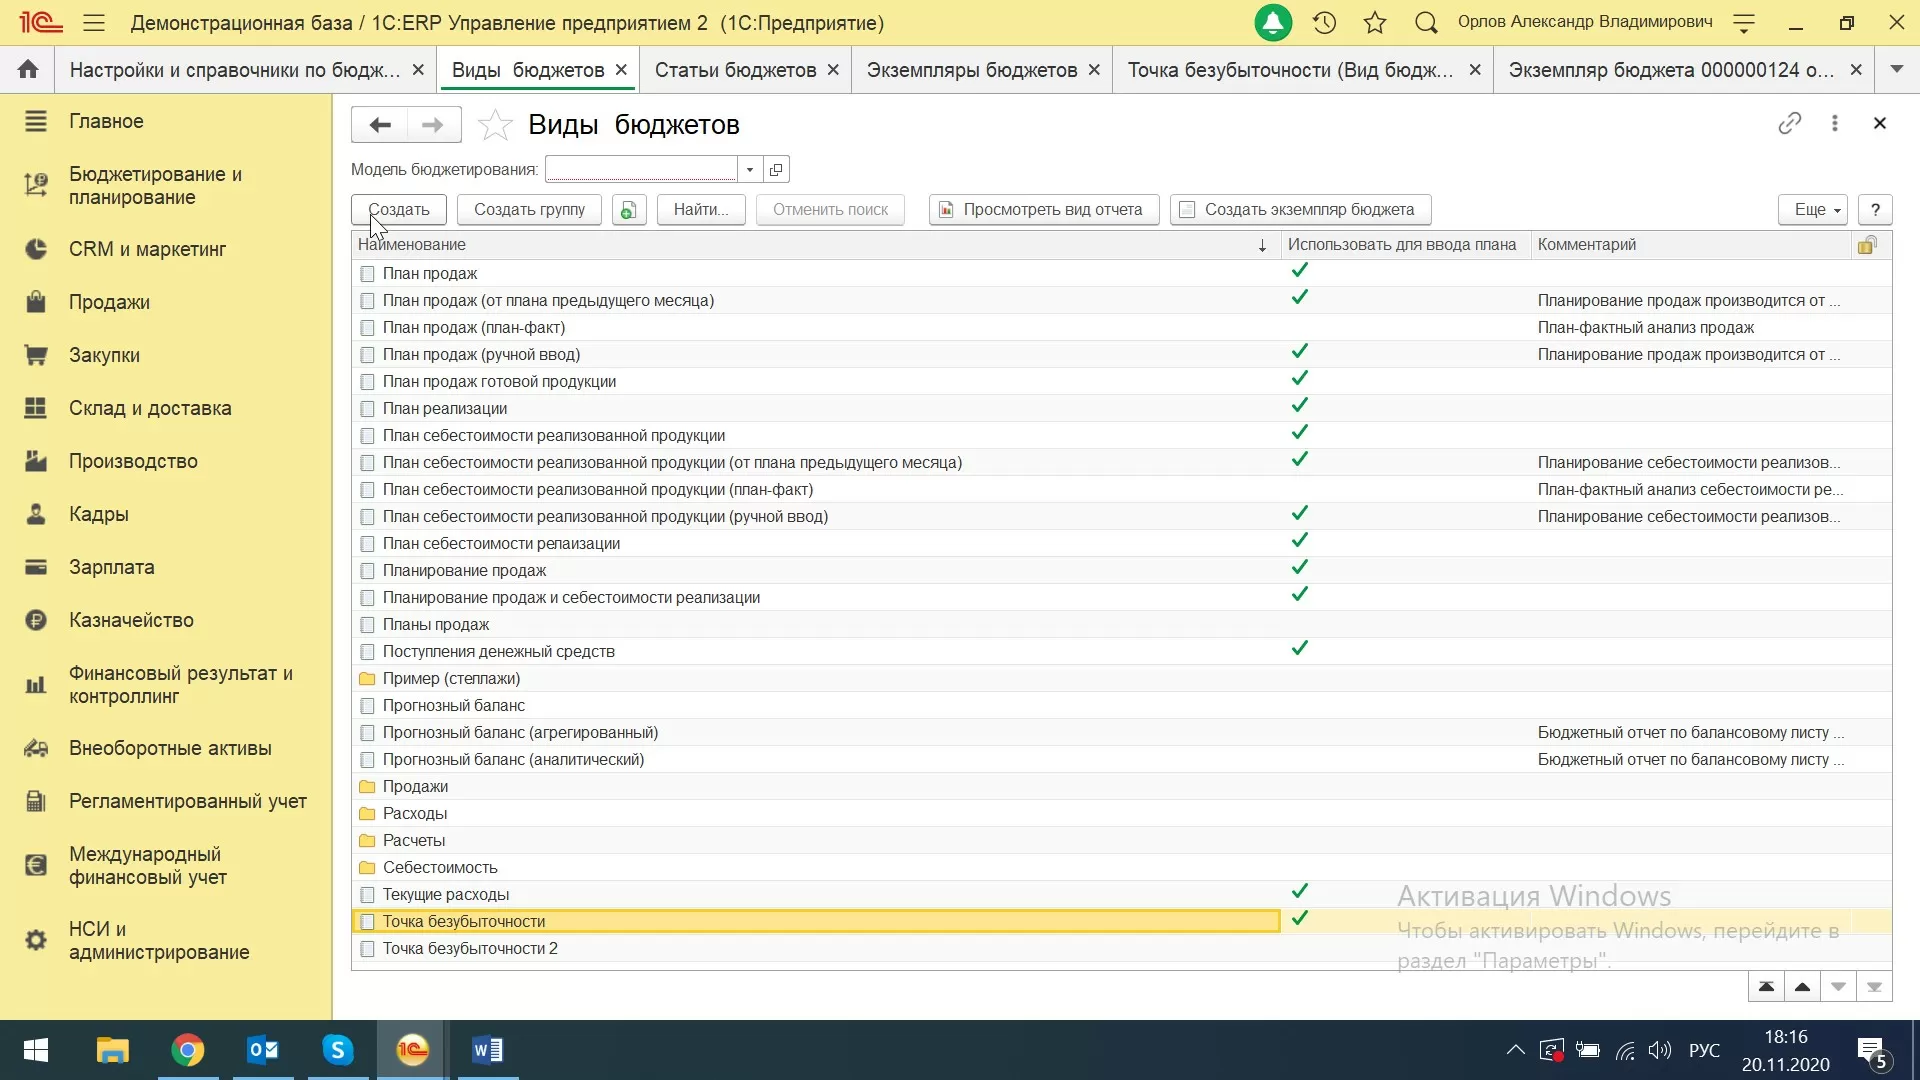Click the get link chain icon
Viewport: 1920px width, 1080px height.
(1789, 123)
